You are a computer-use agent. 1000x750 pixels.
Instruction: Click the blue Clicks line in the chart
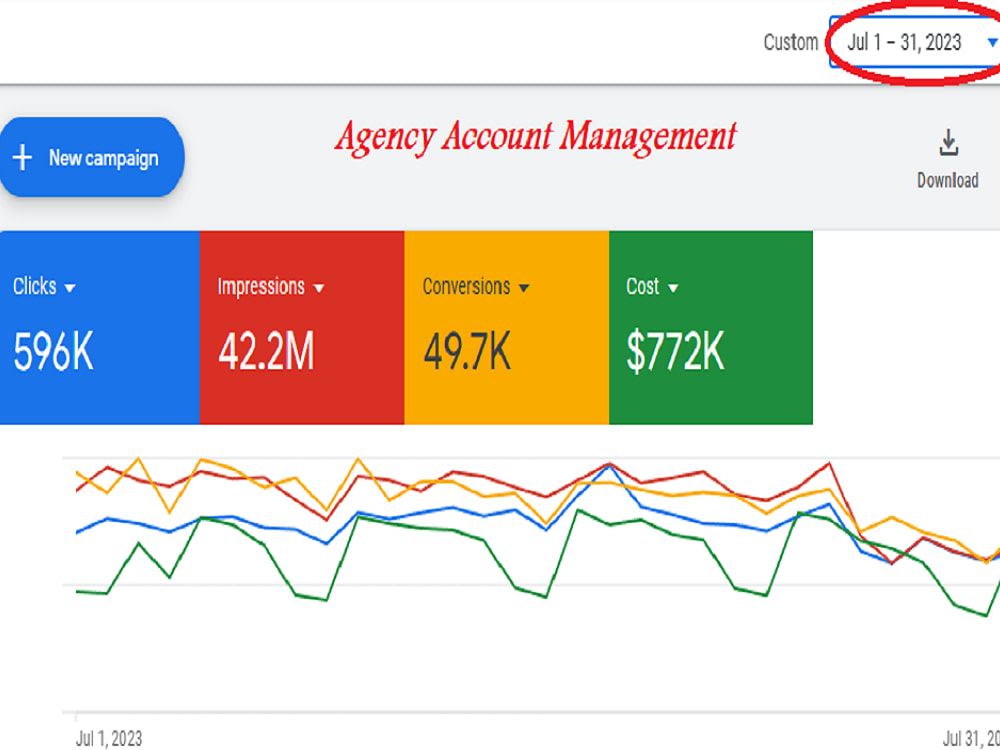[x=453, y=508]
